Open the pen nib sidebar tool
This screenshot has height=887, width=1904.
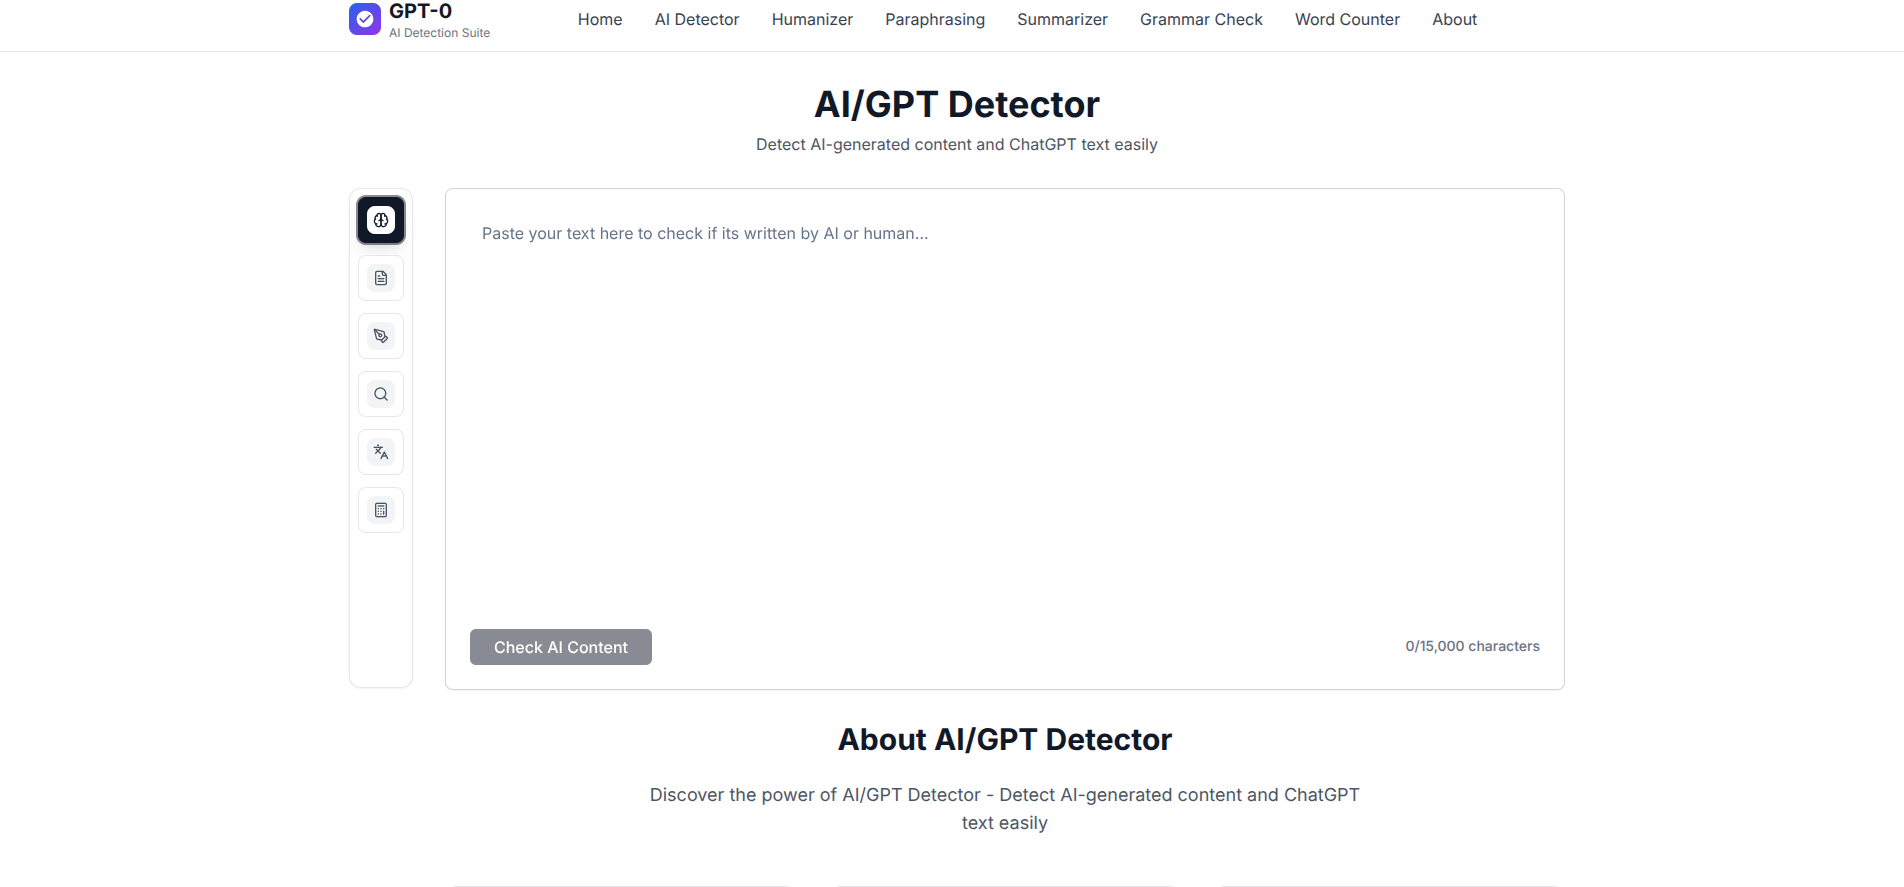click(381, 336)
